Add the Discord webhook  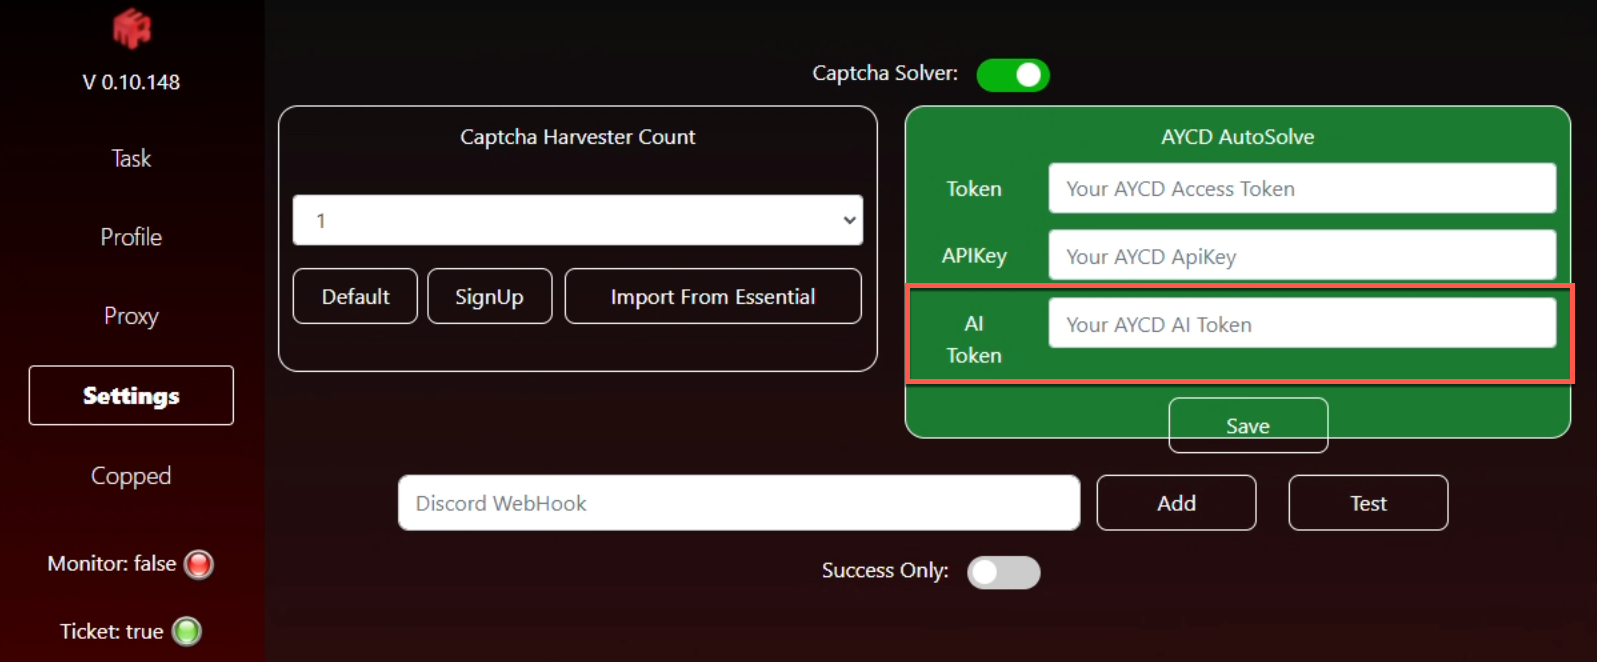pos(1176,503)
